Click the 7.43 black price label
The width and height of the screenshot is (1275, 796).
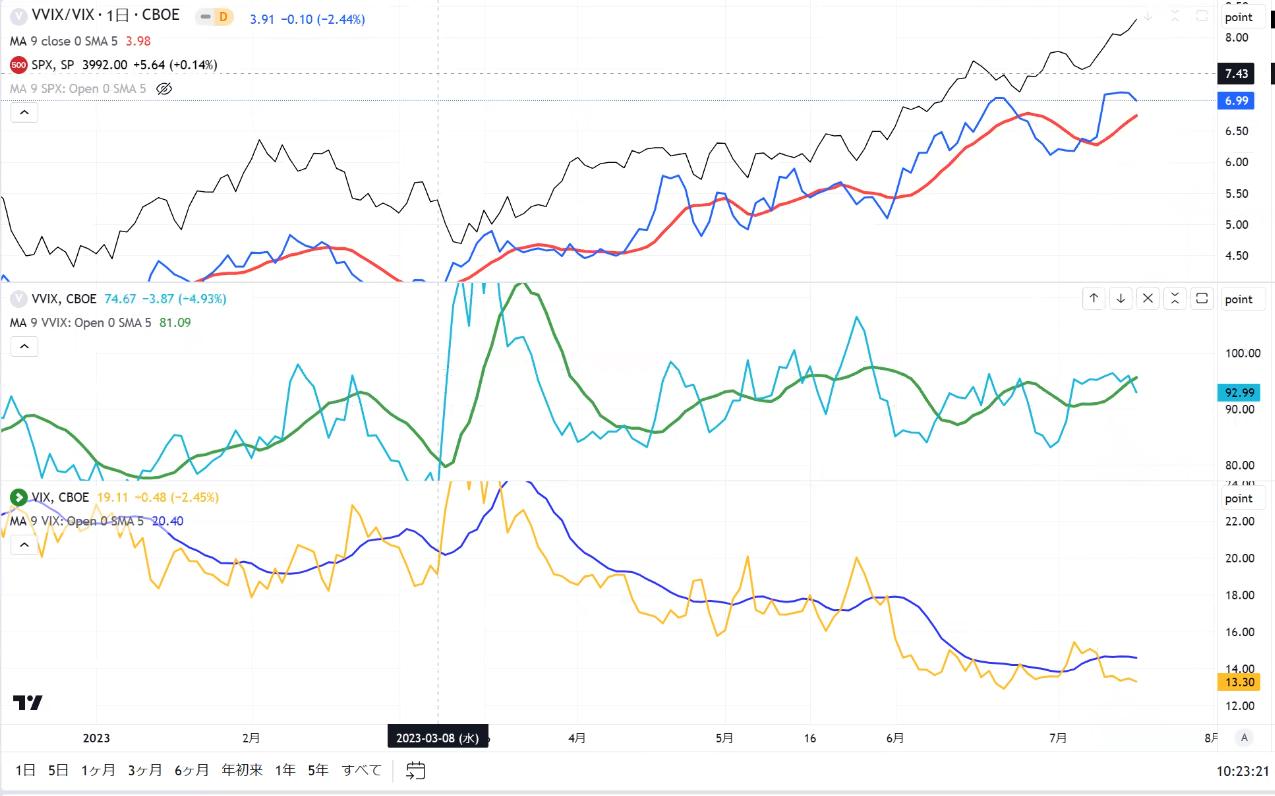(x=1238, y=74)
